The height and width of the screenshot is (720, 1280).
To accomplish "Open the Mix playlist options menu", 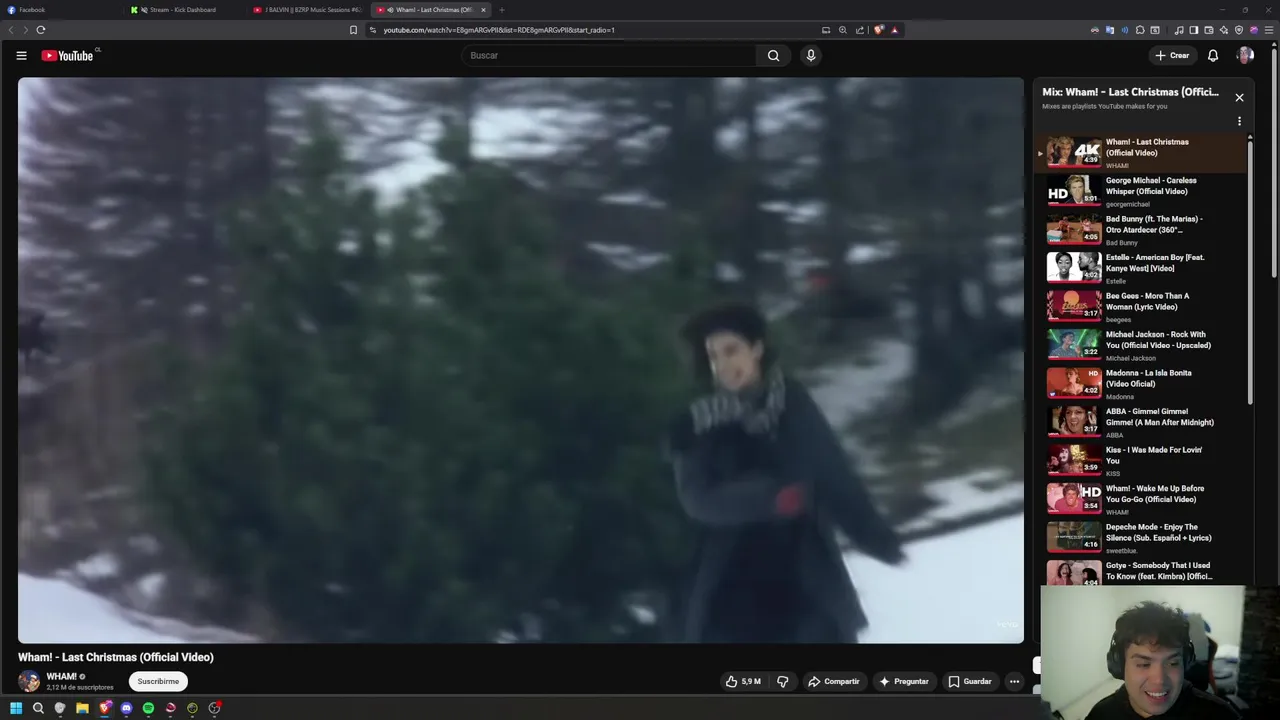I will tap(1239, 121).
